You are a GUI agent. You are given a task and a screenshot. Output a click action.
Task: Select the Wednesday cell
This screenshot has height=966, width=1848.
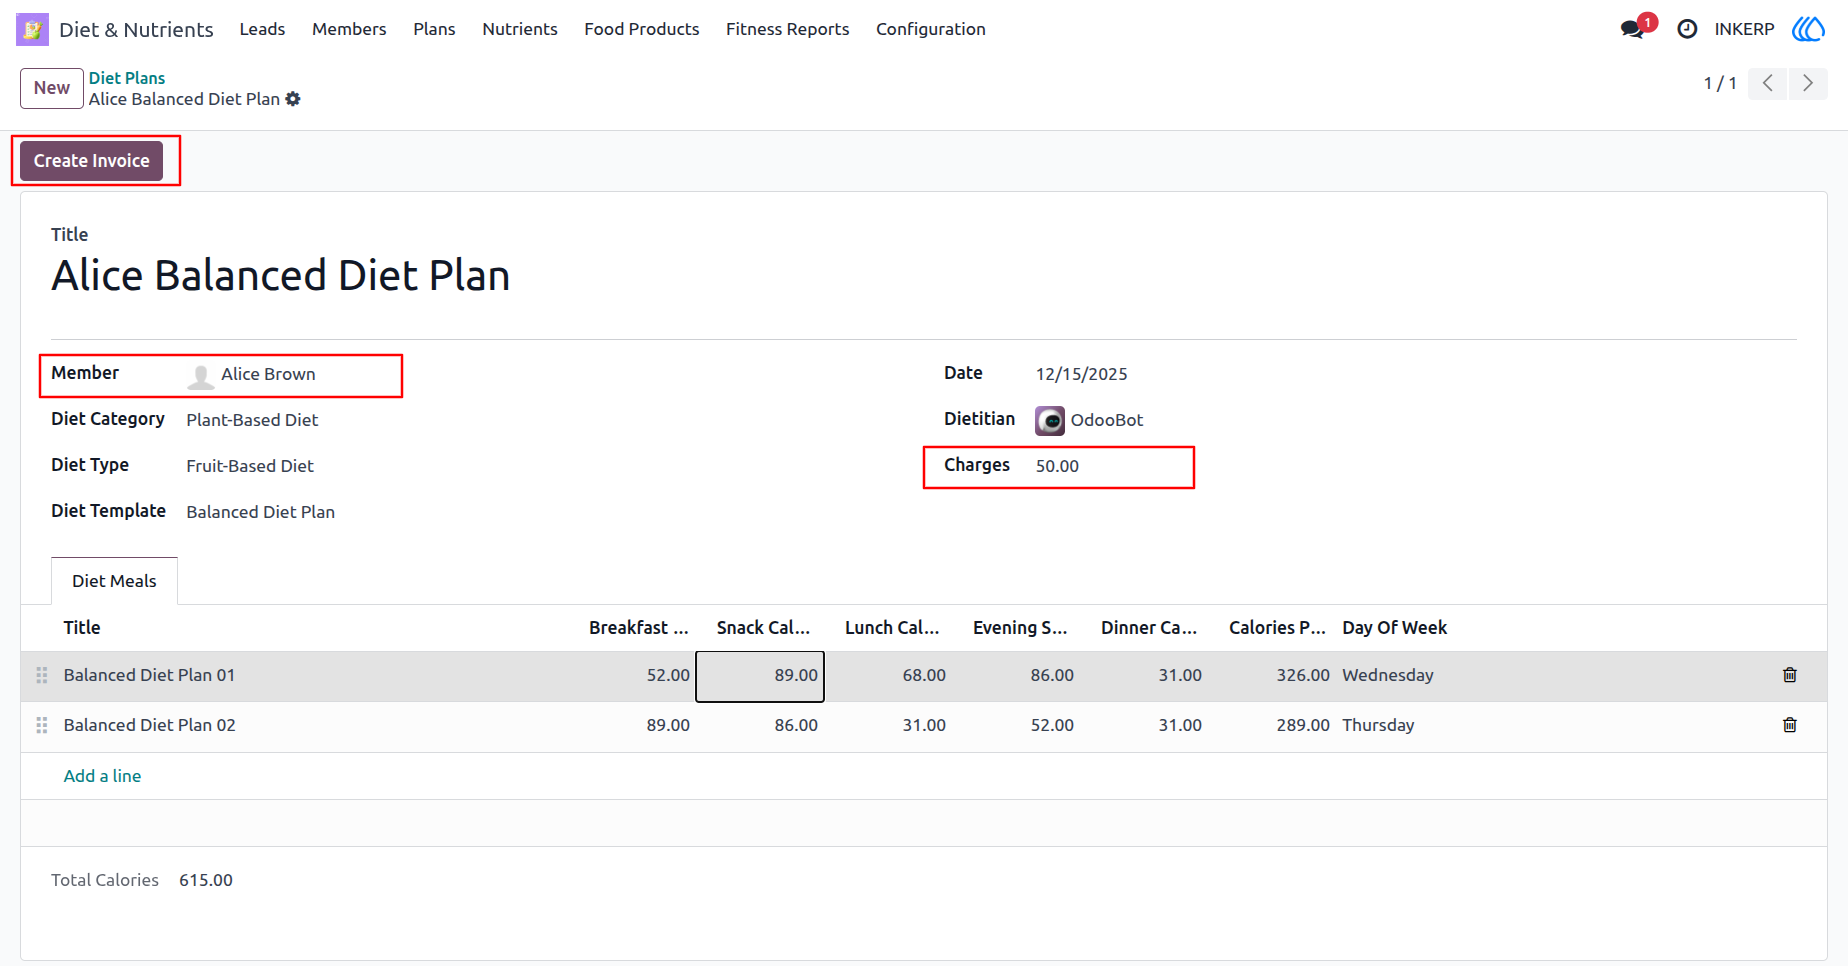click(x=1388, y=675)
